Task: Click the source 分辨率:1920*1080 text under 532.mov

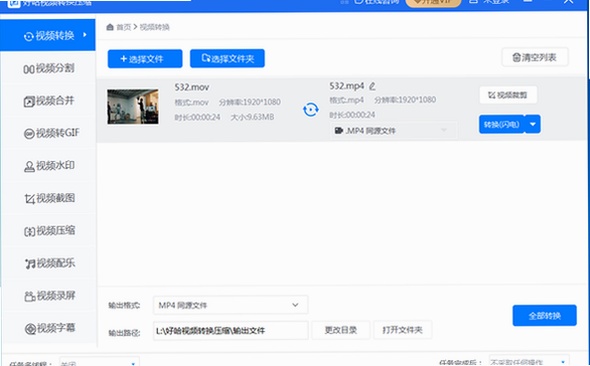Action: click(250, 102)
